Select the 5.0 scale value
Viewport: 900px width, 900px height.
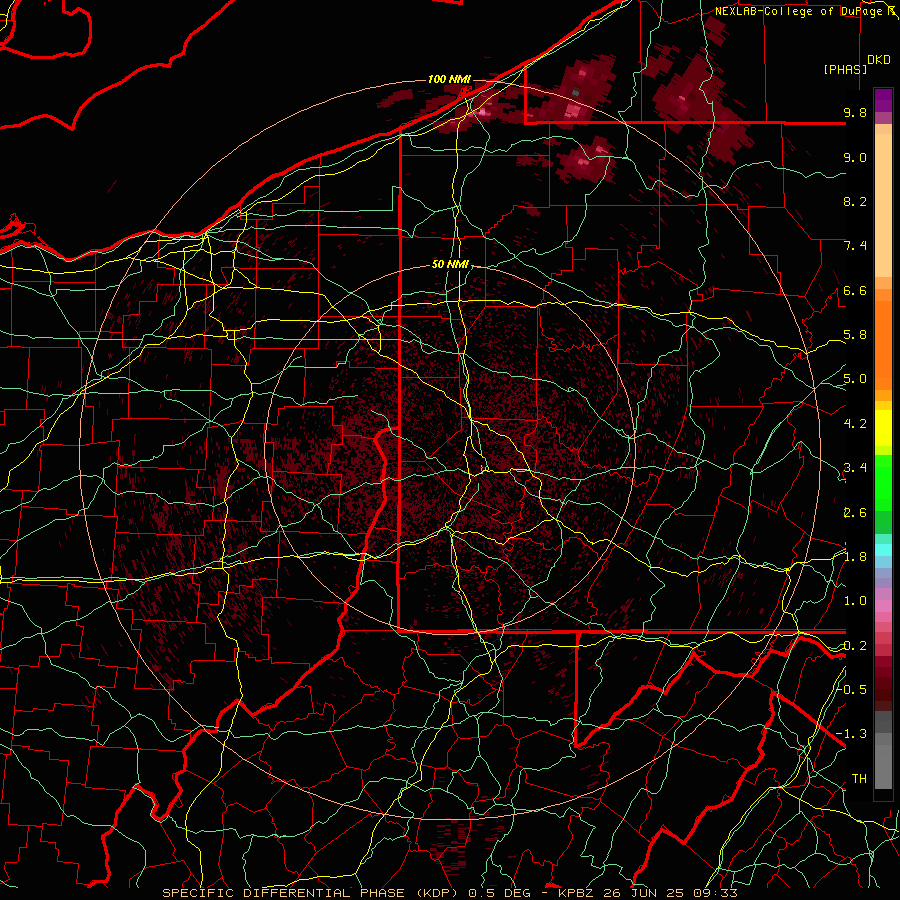[855, 379]
